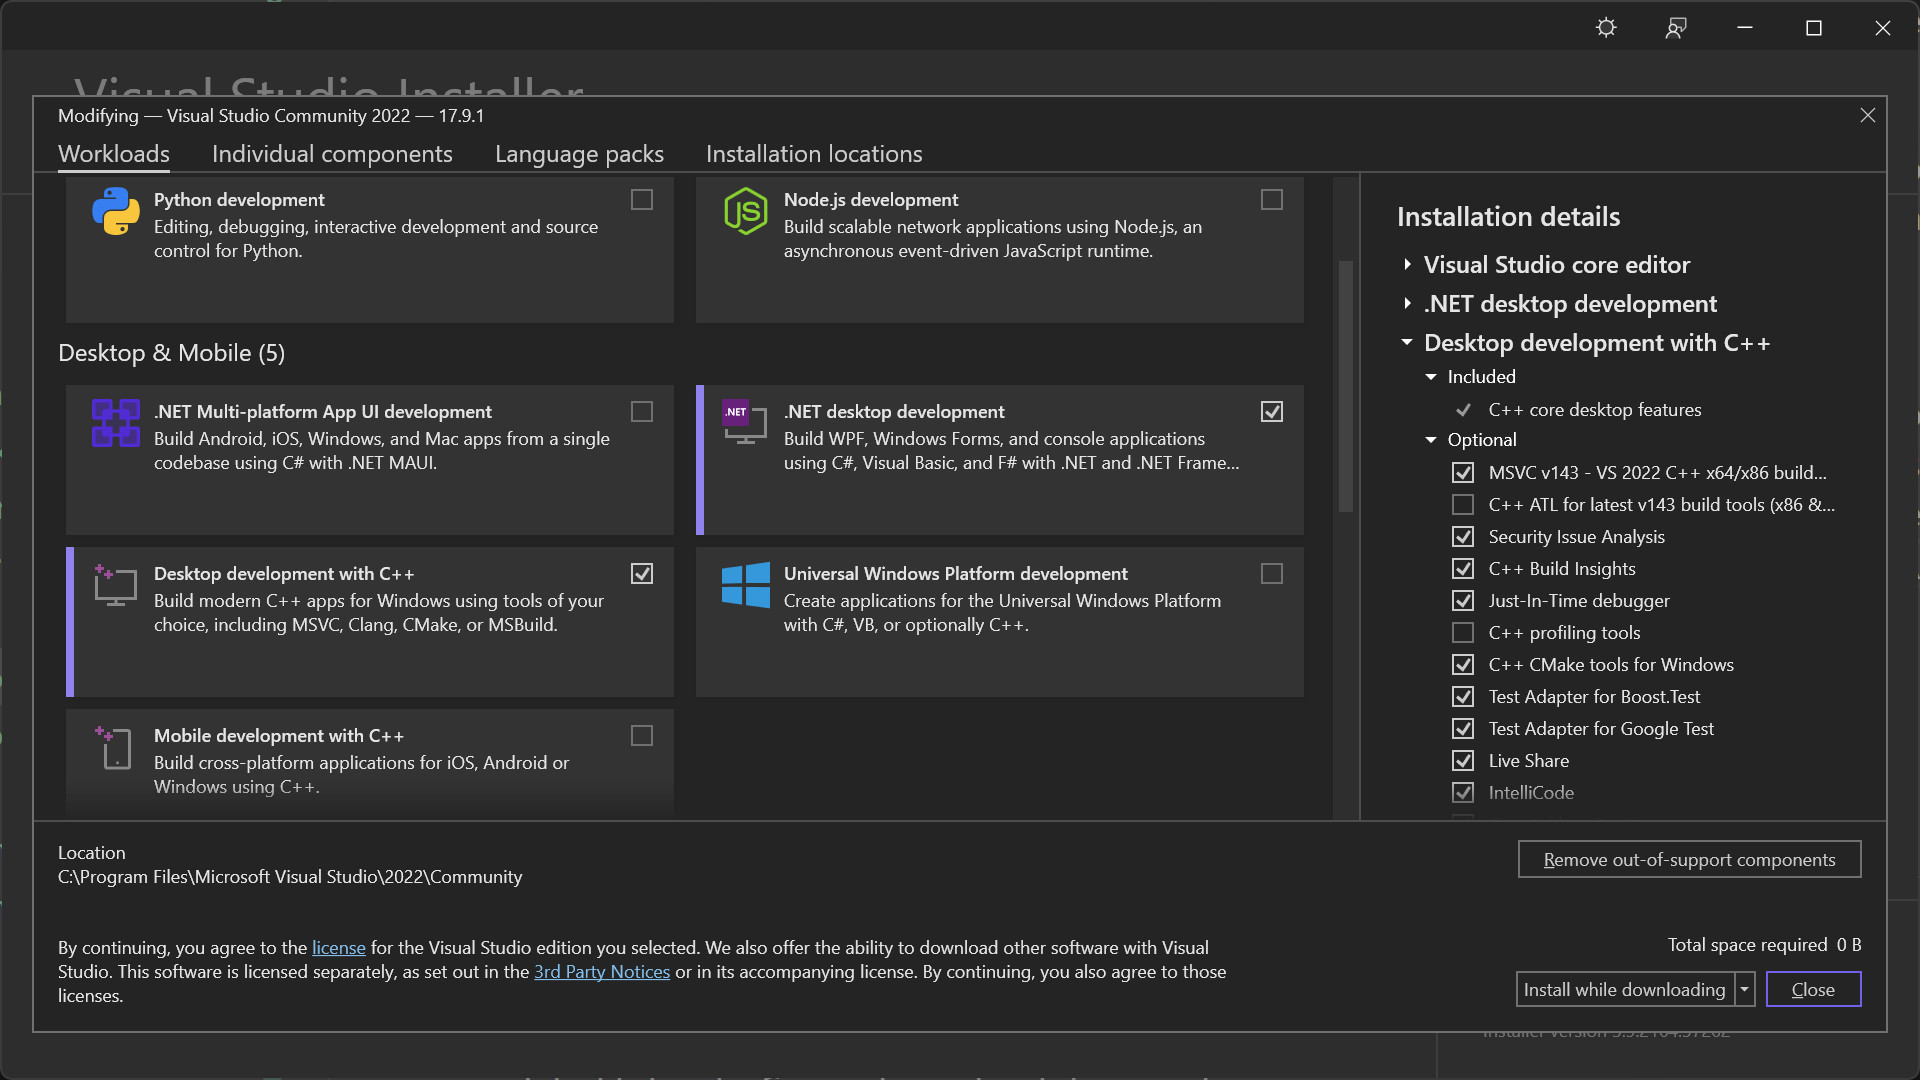Expand .NET desktop development details node

(1407, 304)
